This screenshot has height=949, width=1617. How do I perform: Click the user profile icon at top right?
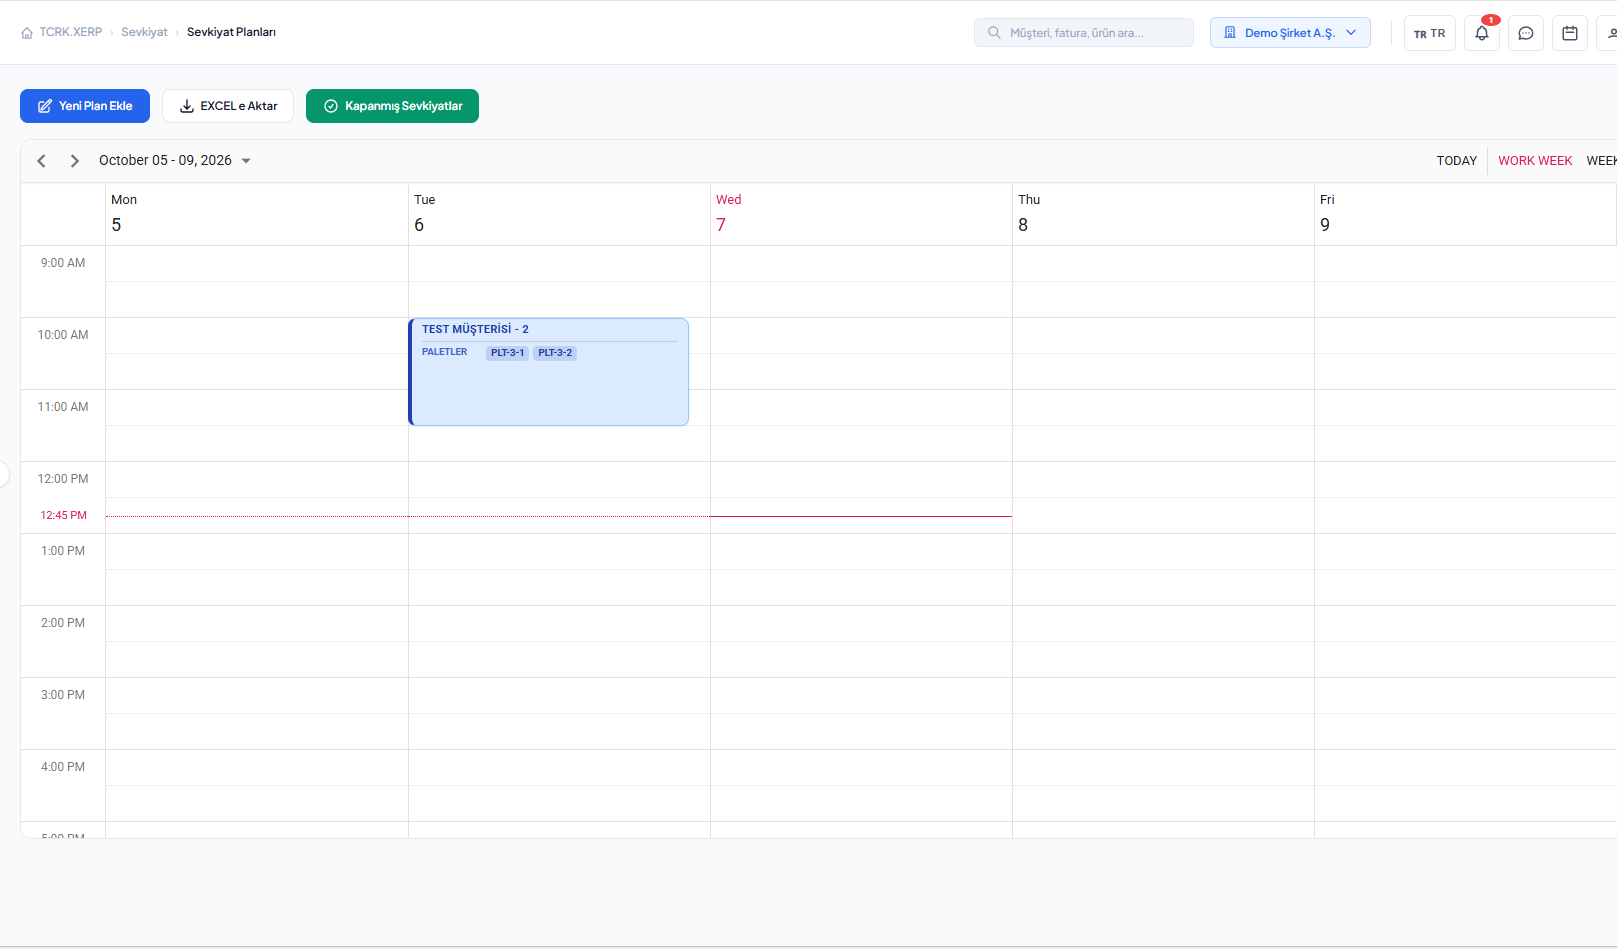1609,33
